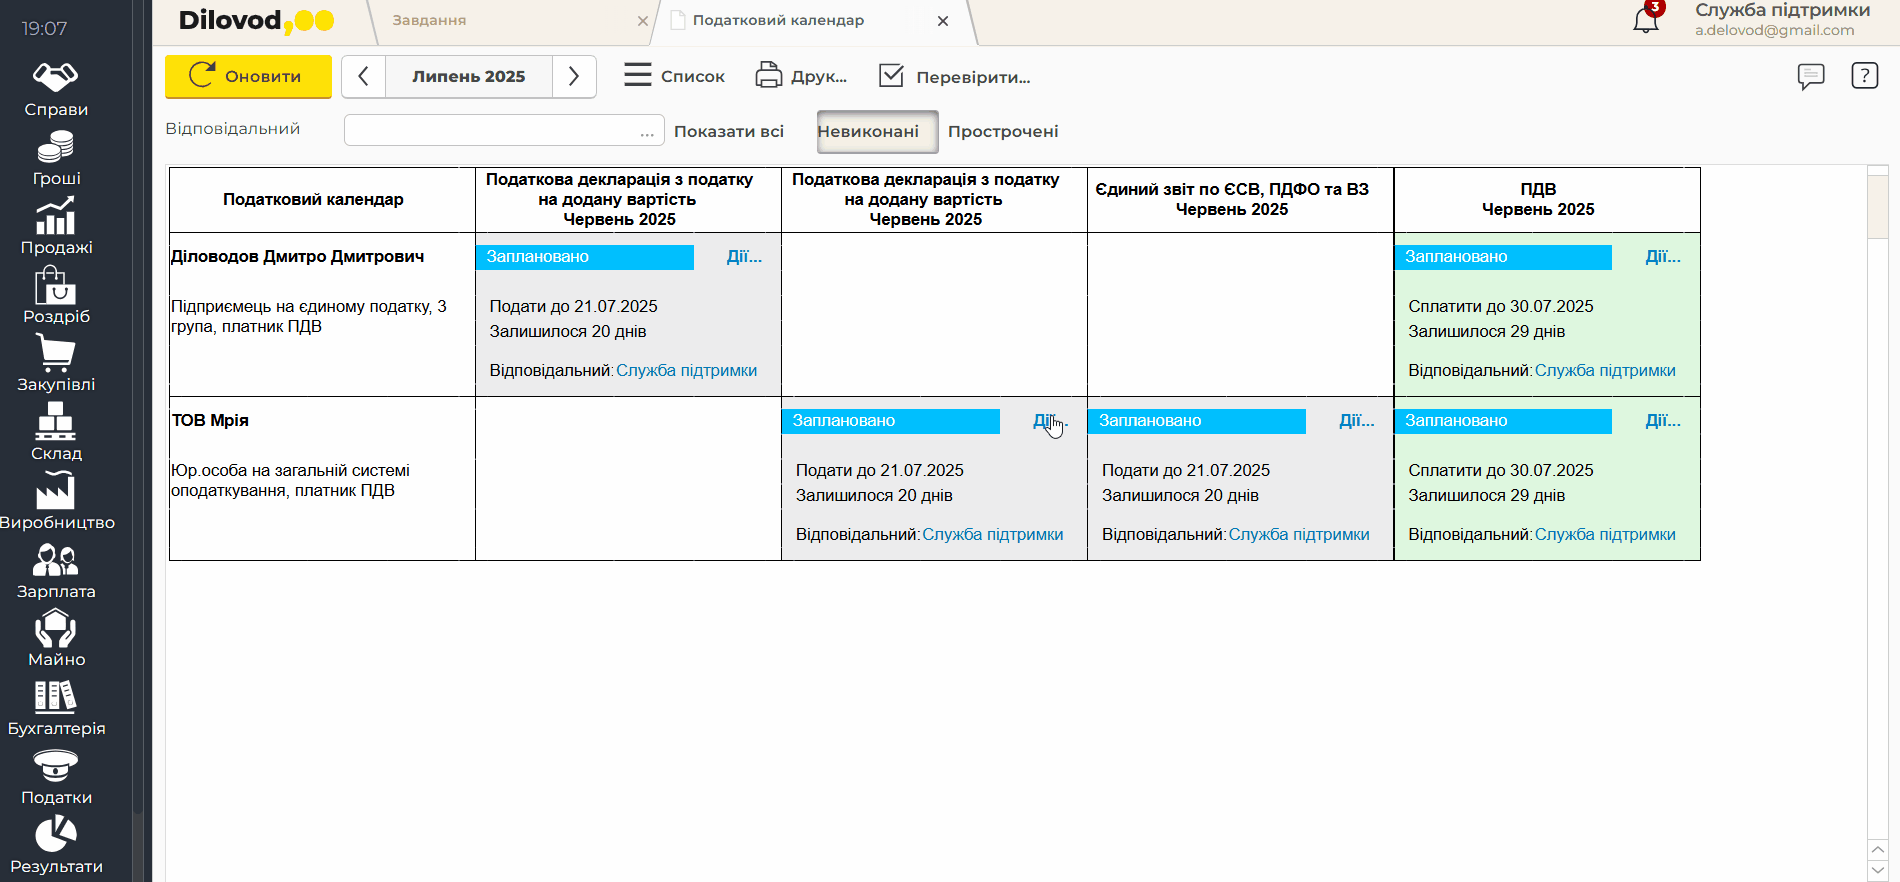Screen dimensions: 1900x882
Task: Open Дії for ТОВ Мрія Єдиний звіт
Action: [1356, 421]
